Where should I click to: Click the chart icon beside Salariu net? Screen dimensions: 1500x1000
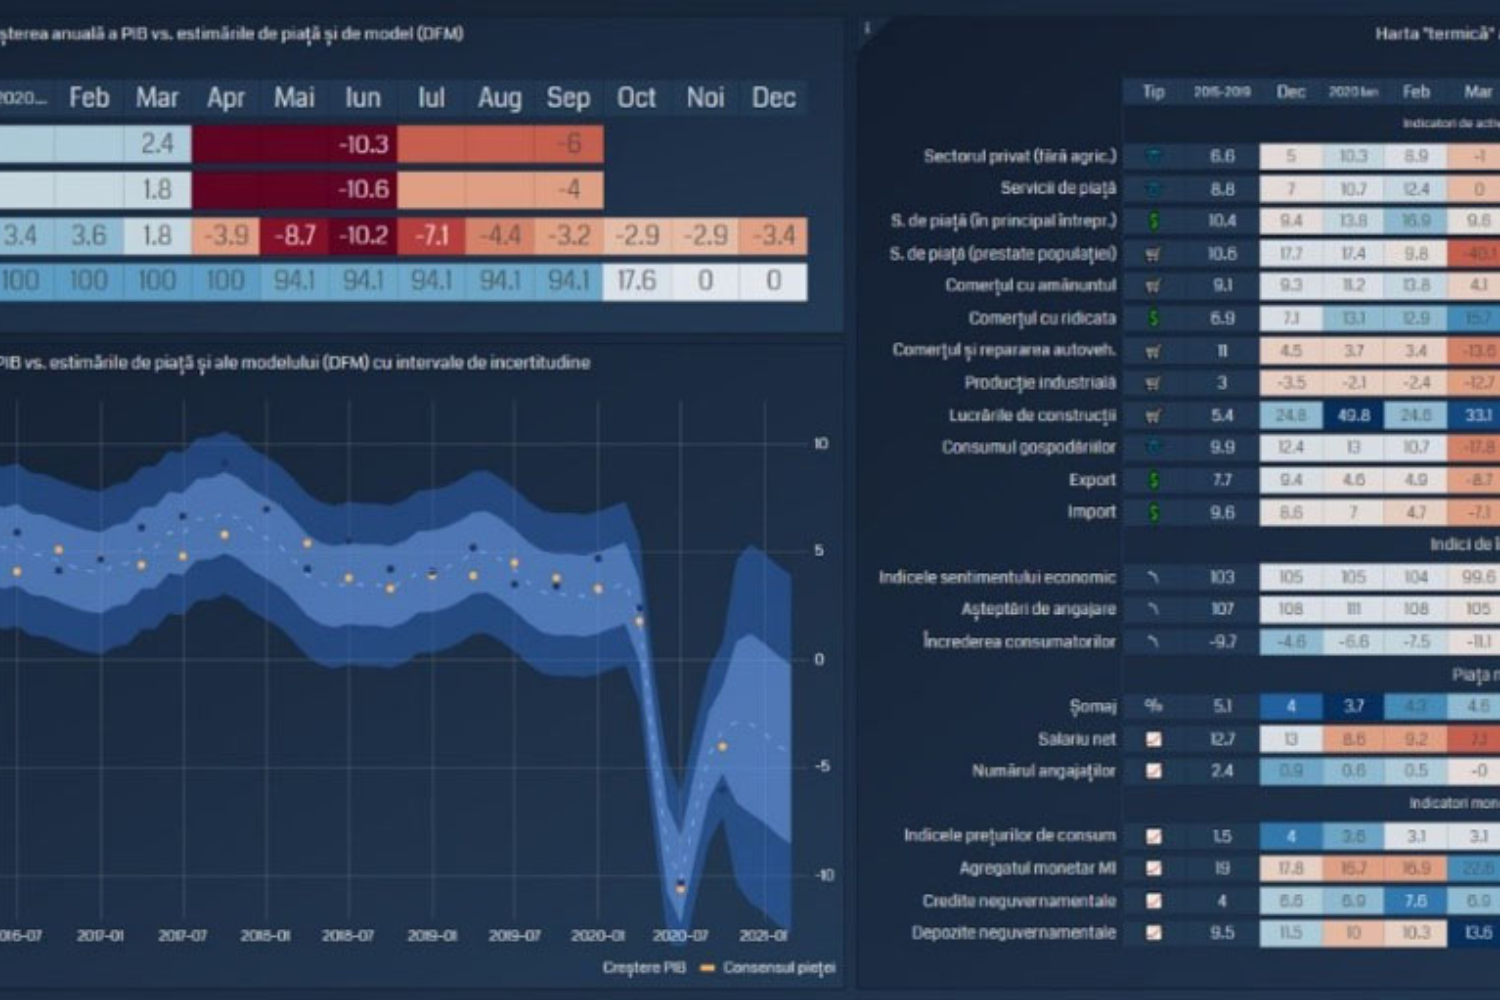click(1153, 739)
